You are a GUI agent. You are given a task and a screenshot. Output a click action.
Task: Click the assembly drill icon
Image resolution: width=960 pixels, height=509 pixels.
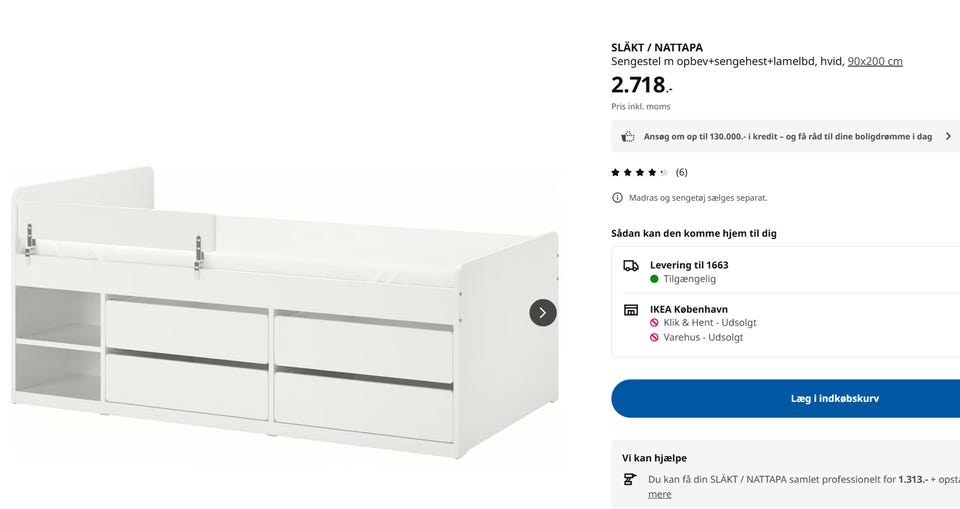pos(629,480)
